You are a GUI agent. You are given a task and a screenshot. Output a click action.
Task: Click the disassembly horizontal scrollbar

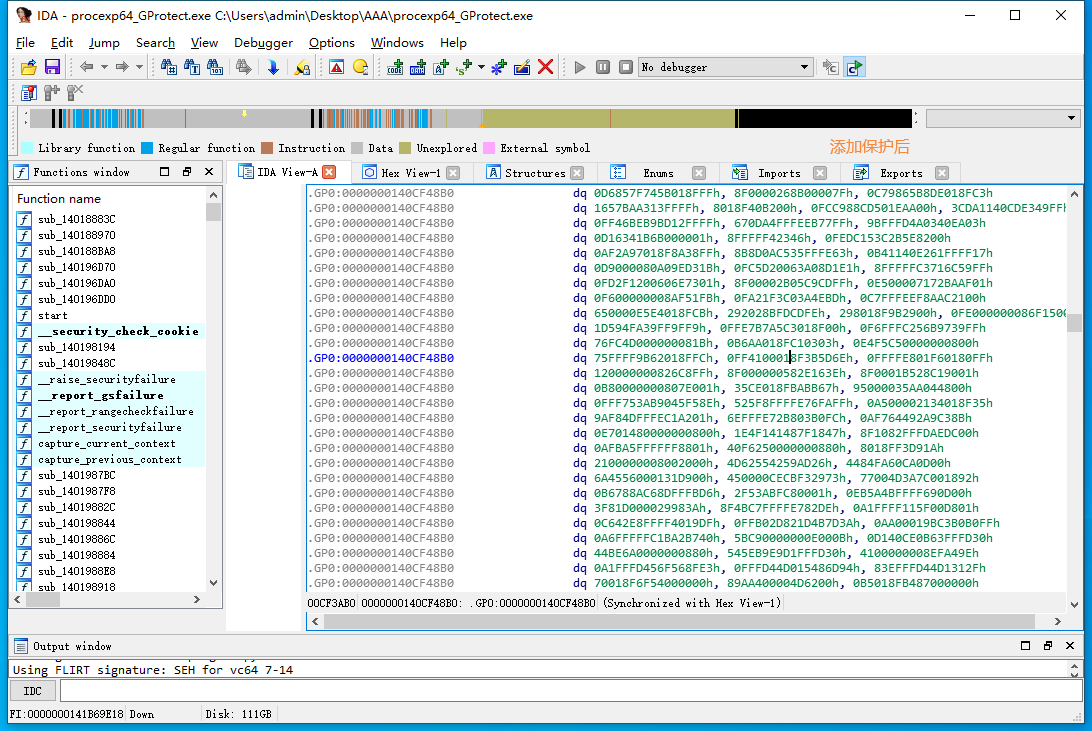[679, 621]
